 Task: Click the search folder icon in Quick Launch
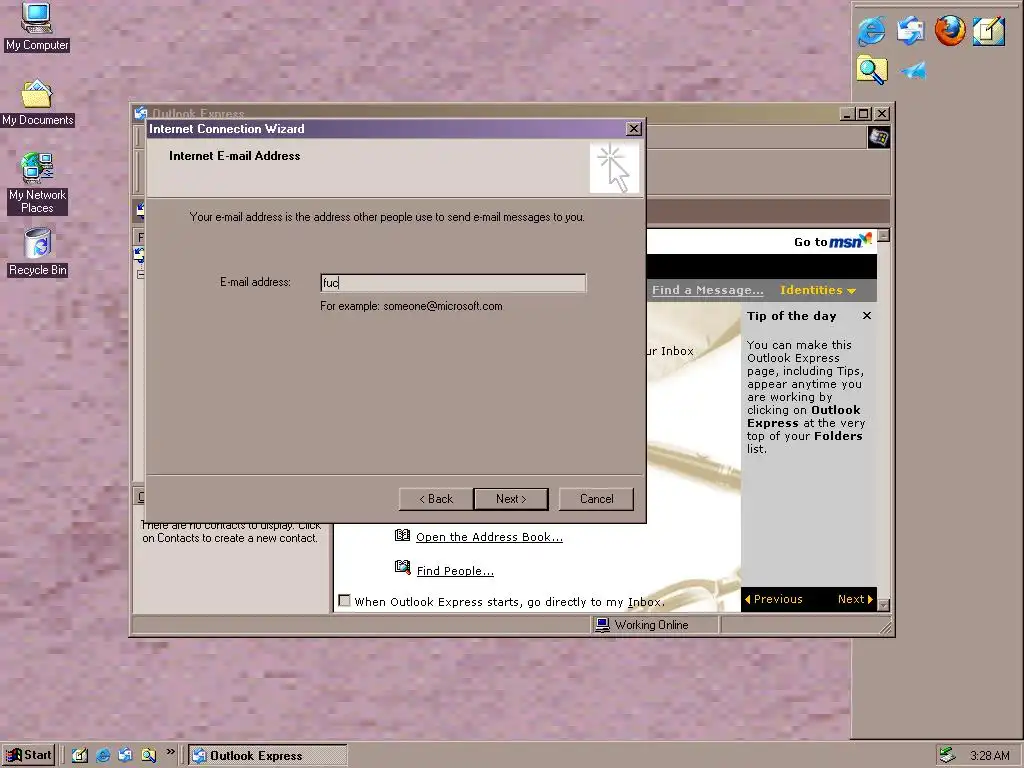(149, 756)
